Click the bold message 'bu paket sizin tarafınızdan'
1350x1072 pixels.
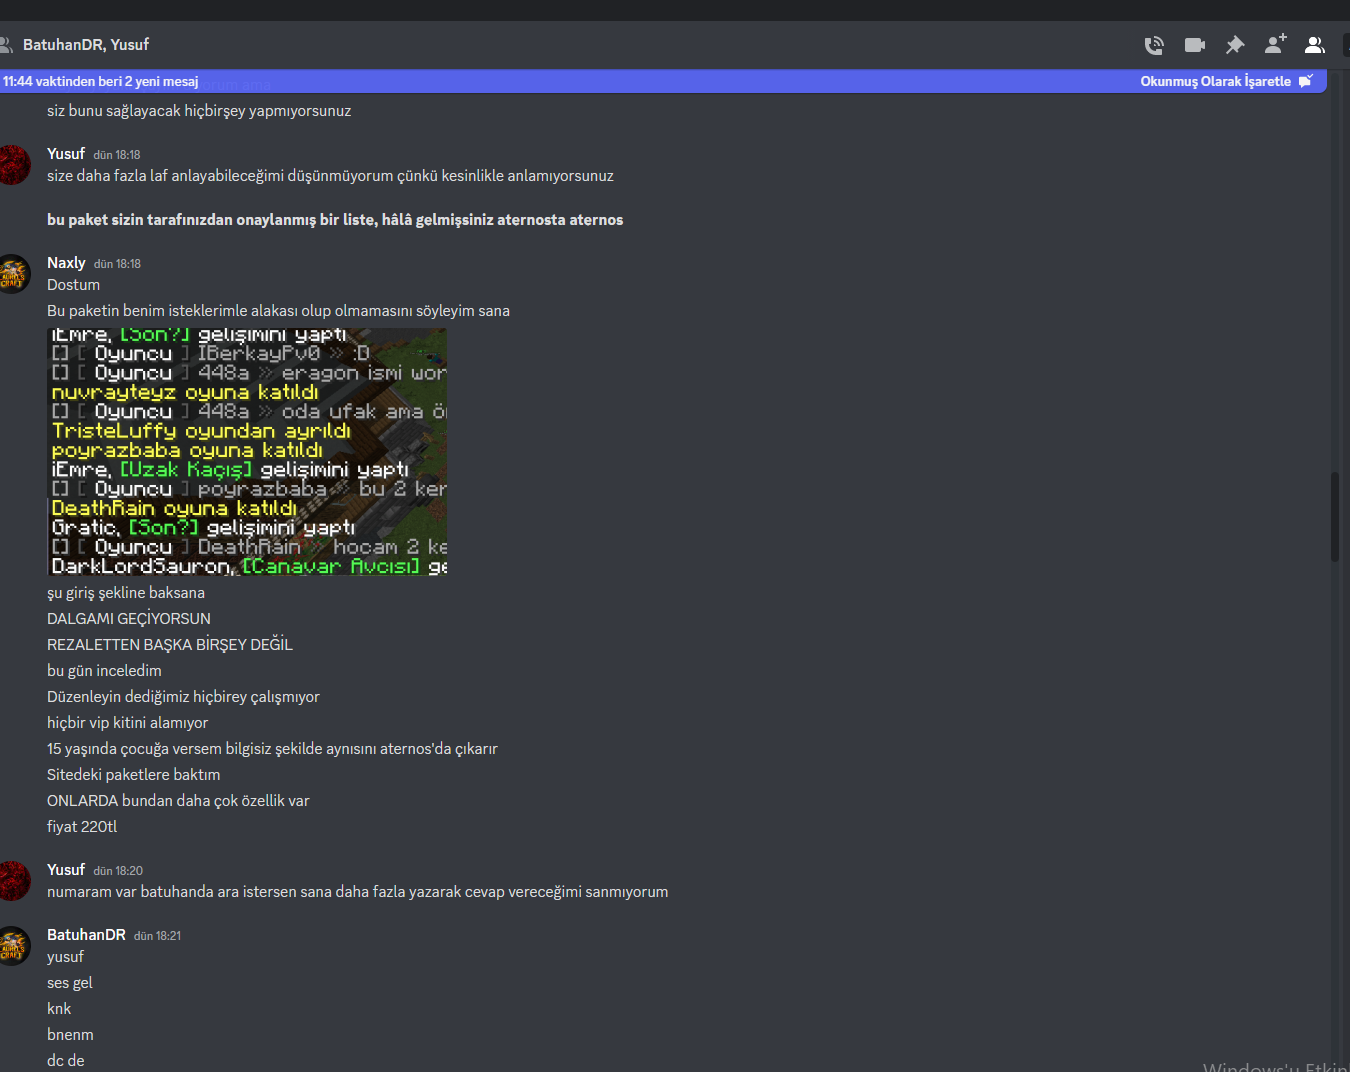pos(335,220)
